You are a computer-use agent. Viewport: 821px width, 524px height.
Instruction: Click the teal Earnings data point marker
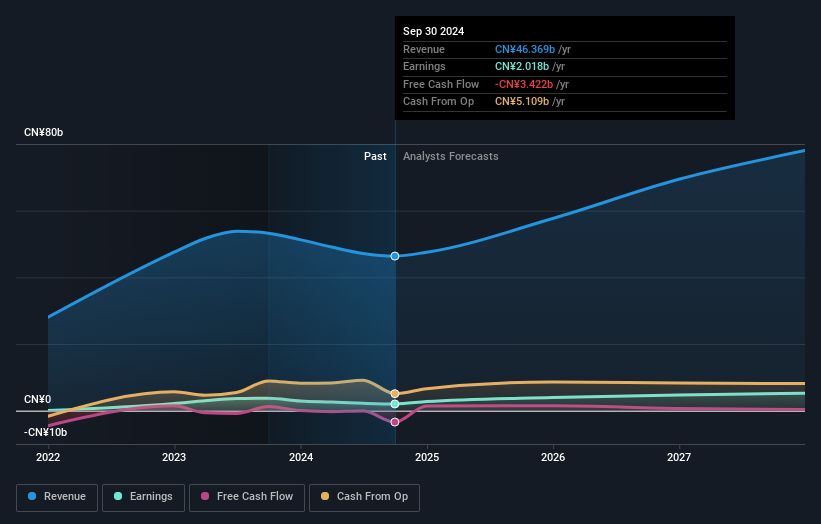[x=395, y=404]
